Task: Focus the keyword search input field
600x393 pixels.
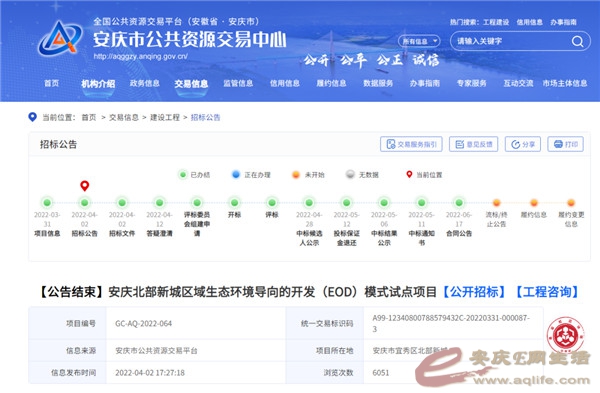Action: click(x=512, y=41)
